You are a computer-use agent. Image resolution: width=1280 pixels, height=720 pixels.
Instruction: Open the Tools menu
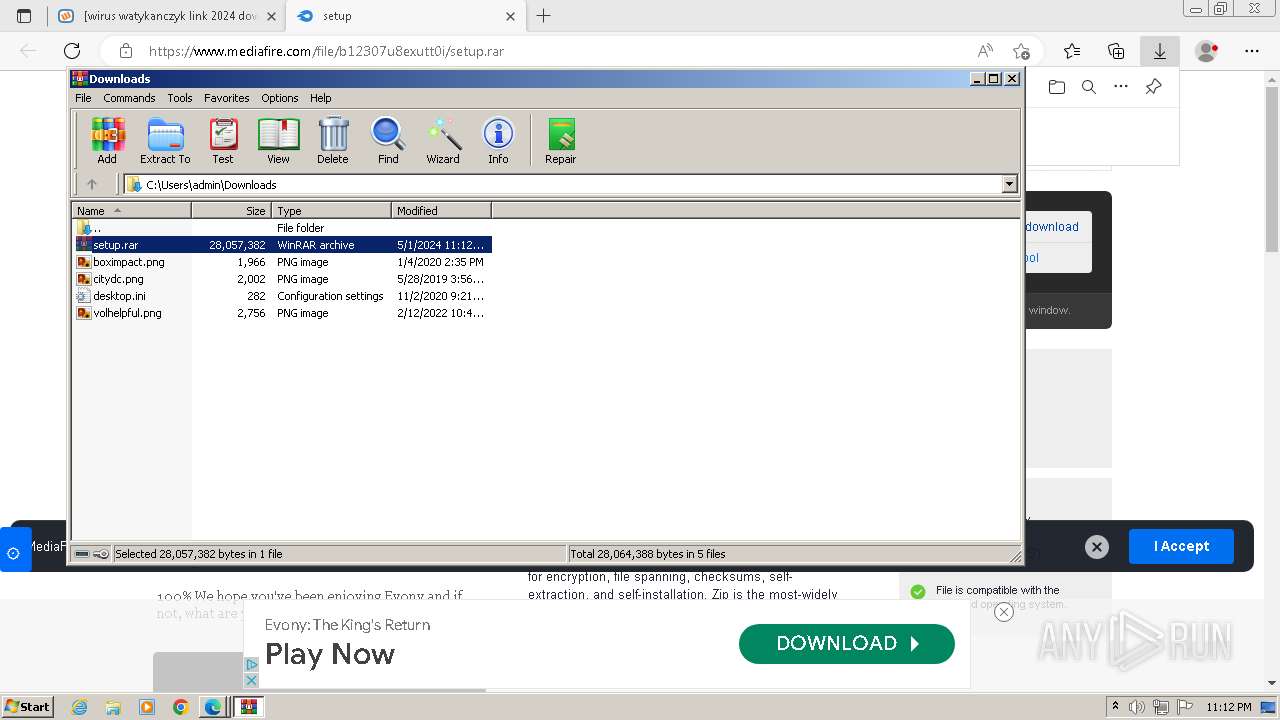(x=180, y=98)
